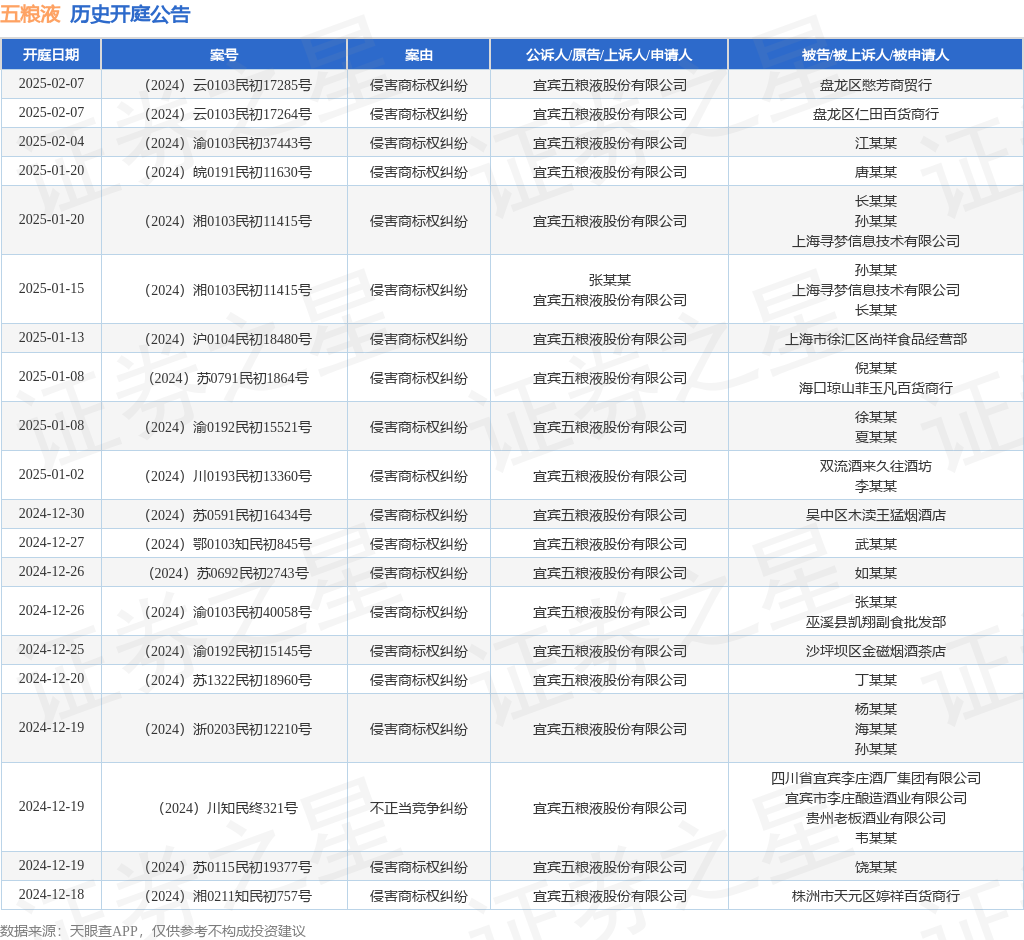
Task: Click defendant 夏某某
Action: 876,437
